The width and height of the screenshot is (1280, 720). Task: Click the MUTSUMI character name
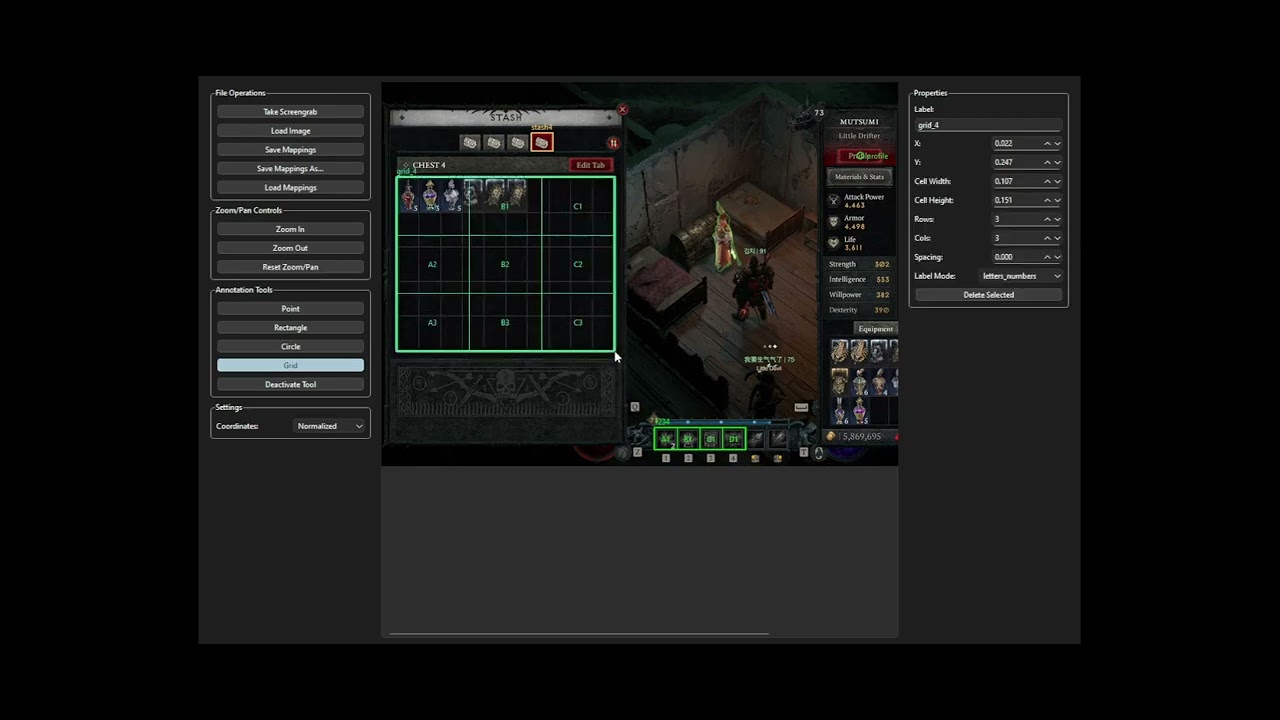click(x=859, y=122)
